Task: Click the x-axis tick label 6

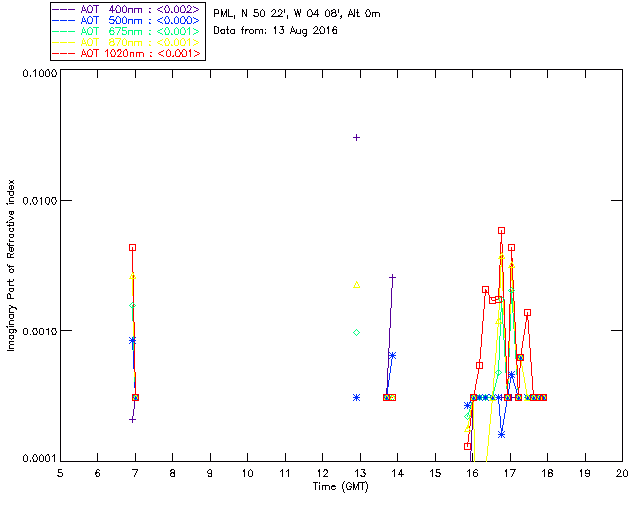Action: click(x=98, y=473)
